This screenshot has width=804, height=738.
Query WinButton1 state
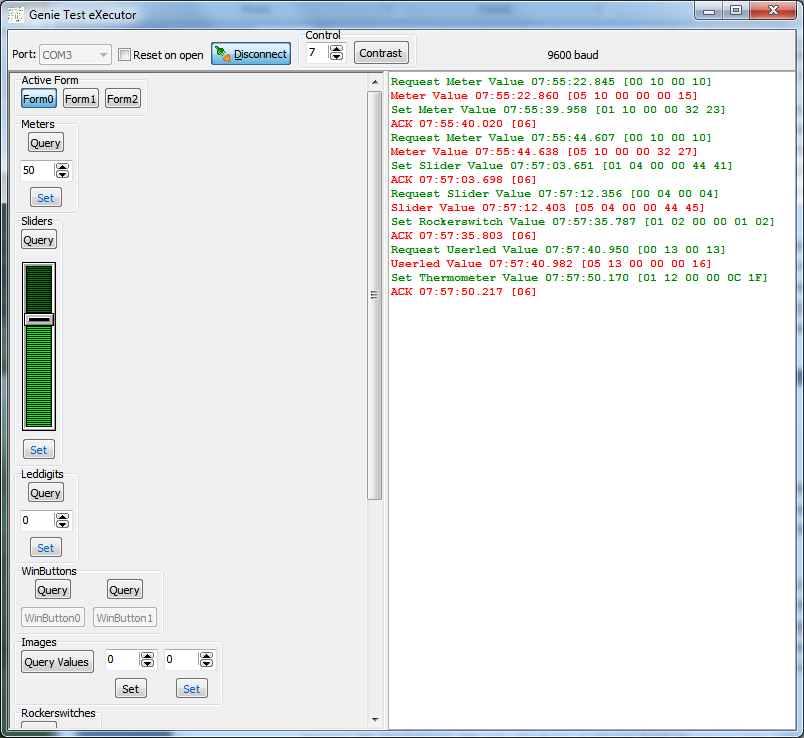(125, 590)
